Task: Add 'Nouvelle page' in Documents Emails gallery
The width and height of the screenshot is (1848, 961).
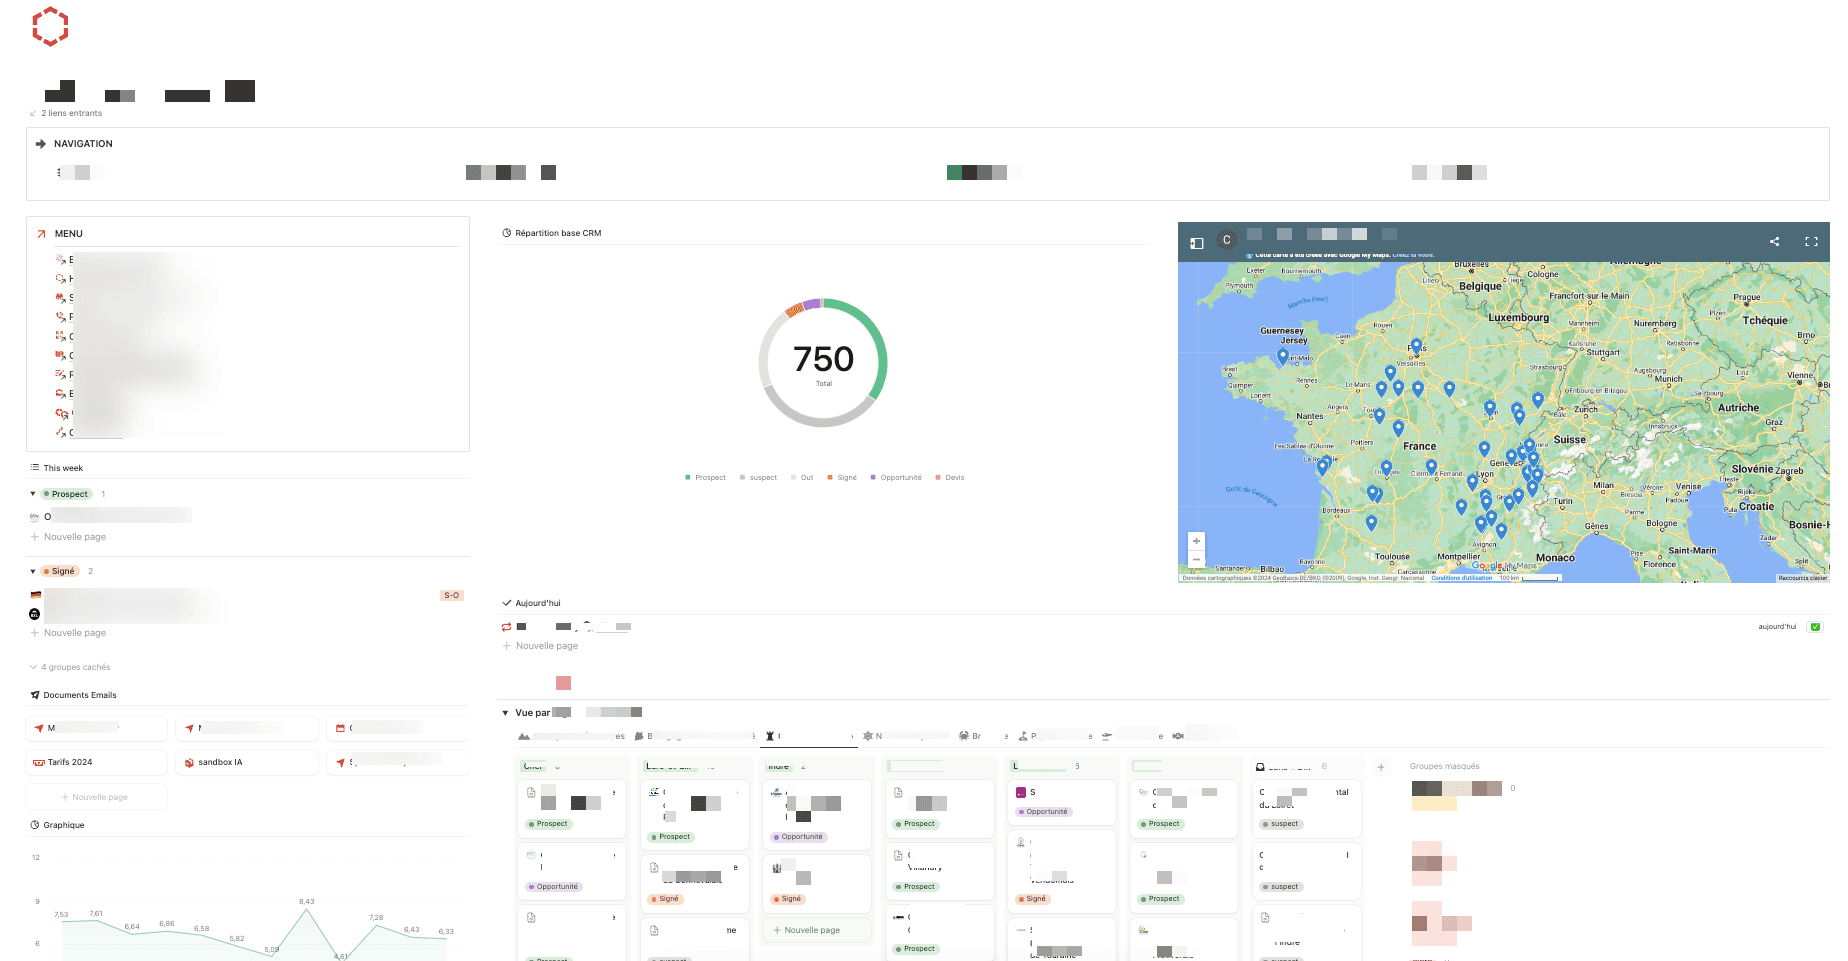Action: 97,797
